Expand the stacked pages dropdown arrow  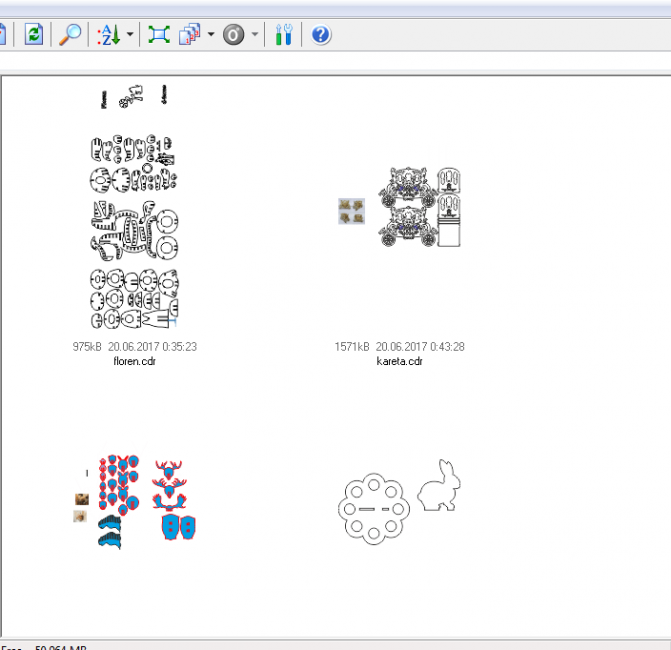point(211,36)
